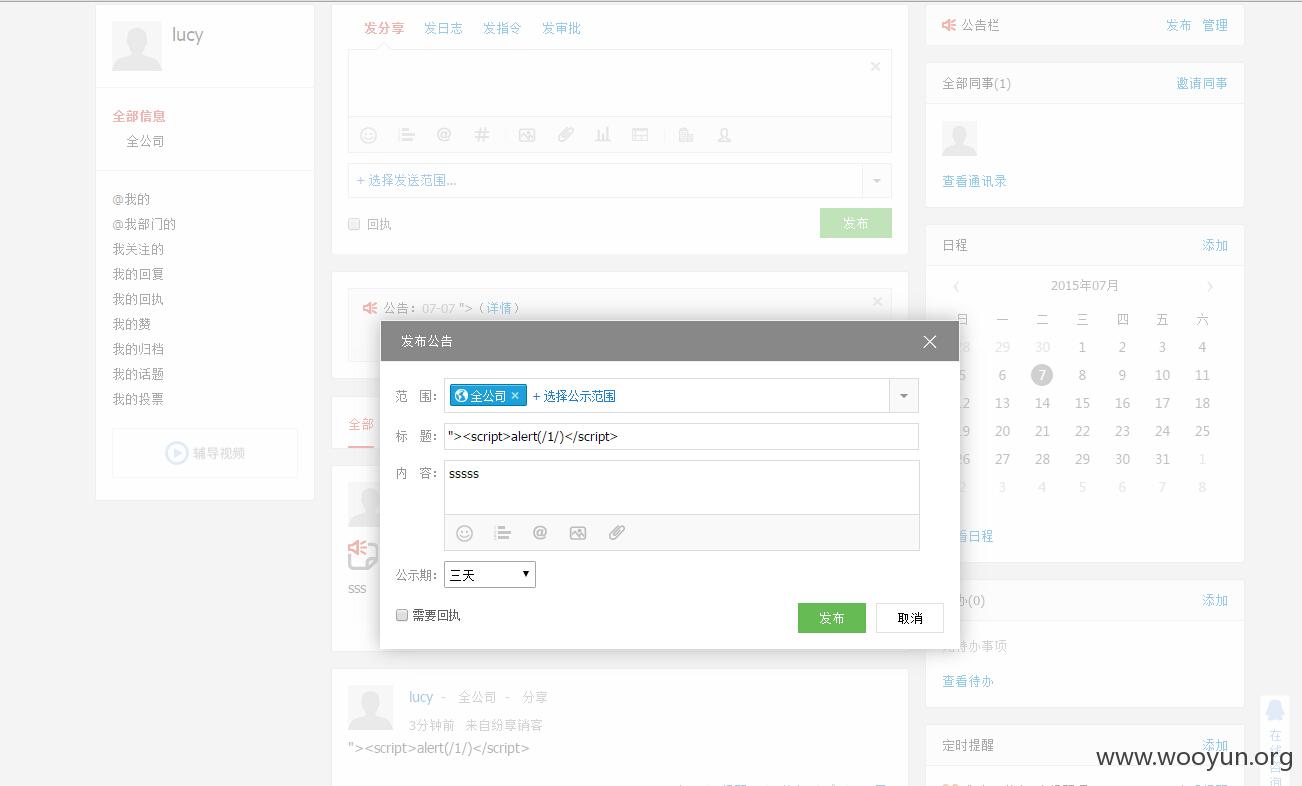Click building icon in share toolbar

(x=686, y=135)
